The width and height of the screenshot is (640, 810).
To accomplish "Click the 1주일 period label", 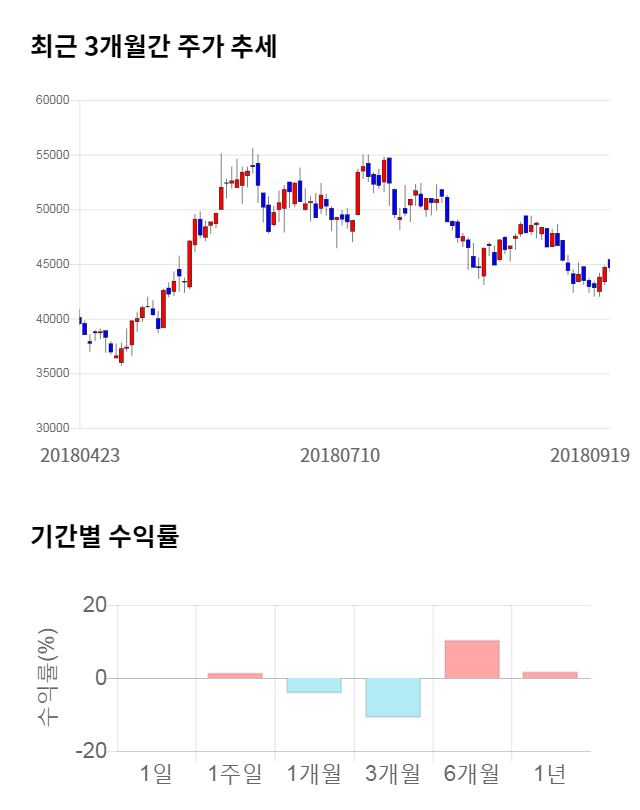I will (235, 773).
